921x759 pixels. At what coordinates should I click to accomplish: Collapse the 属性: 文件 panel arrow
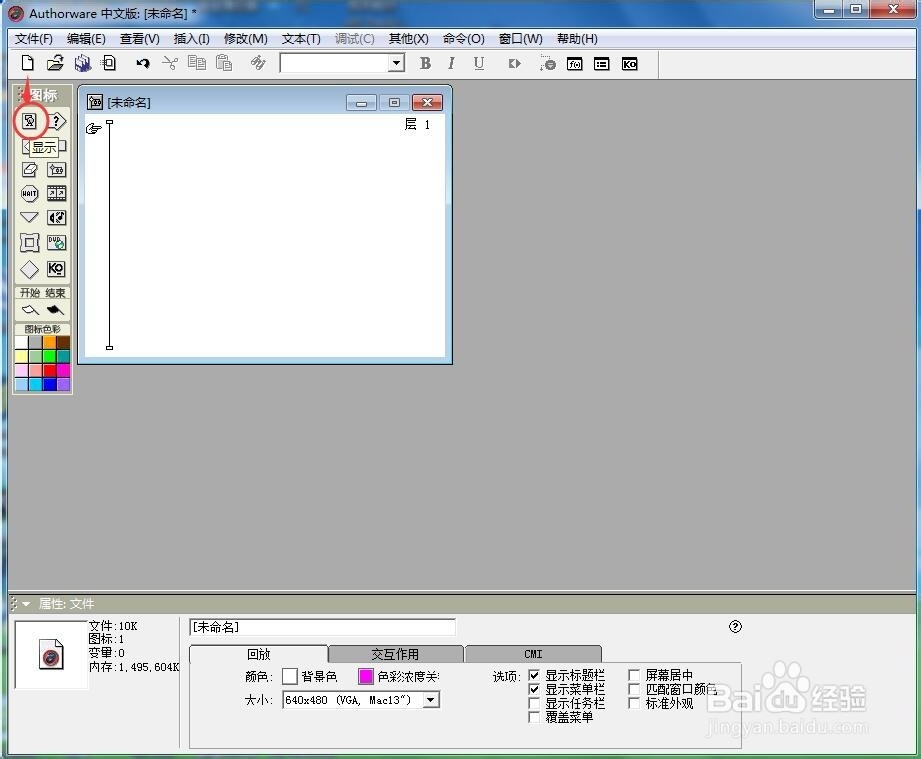[26, 604]
